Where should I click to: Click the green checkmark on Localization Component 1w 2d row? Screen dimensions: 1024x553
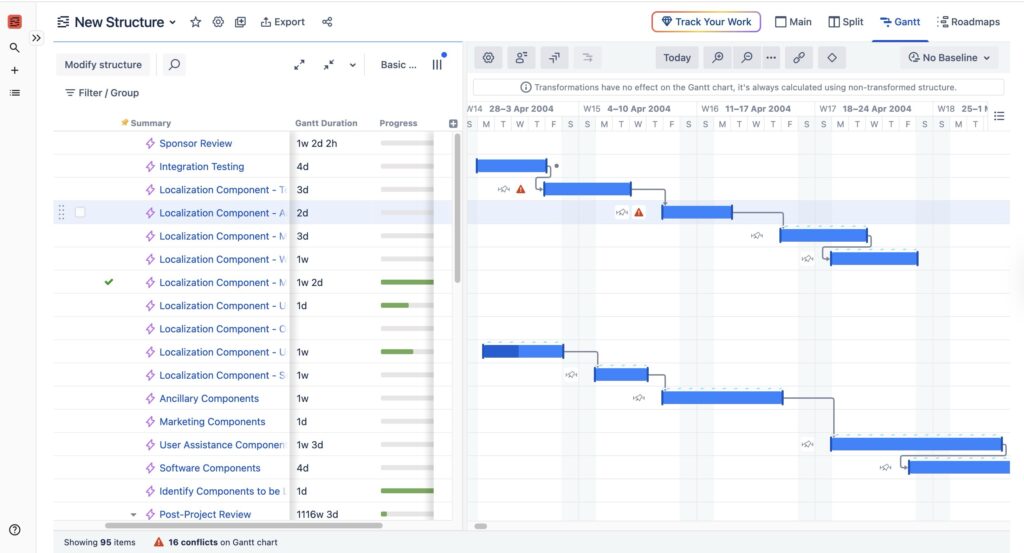point(109,282)
